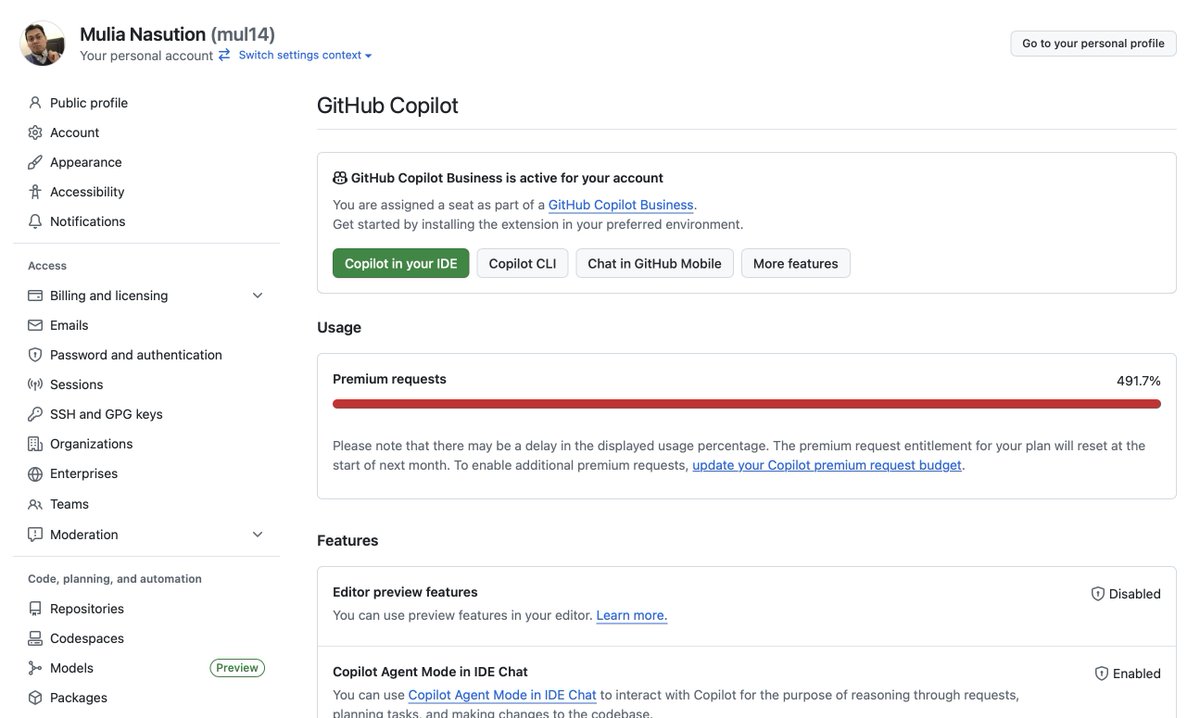Click the Disabled status for Editor preview features
1200x718 pixels.
1126,594
